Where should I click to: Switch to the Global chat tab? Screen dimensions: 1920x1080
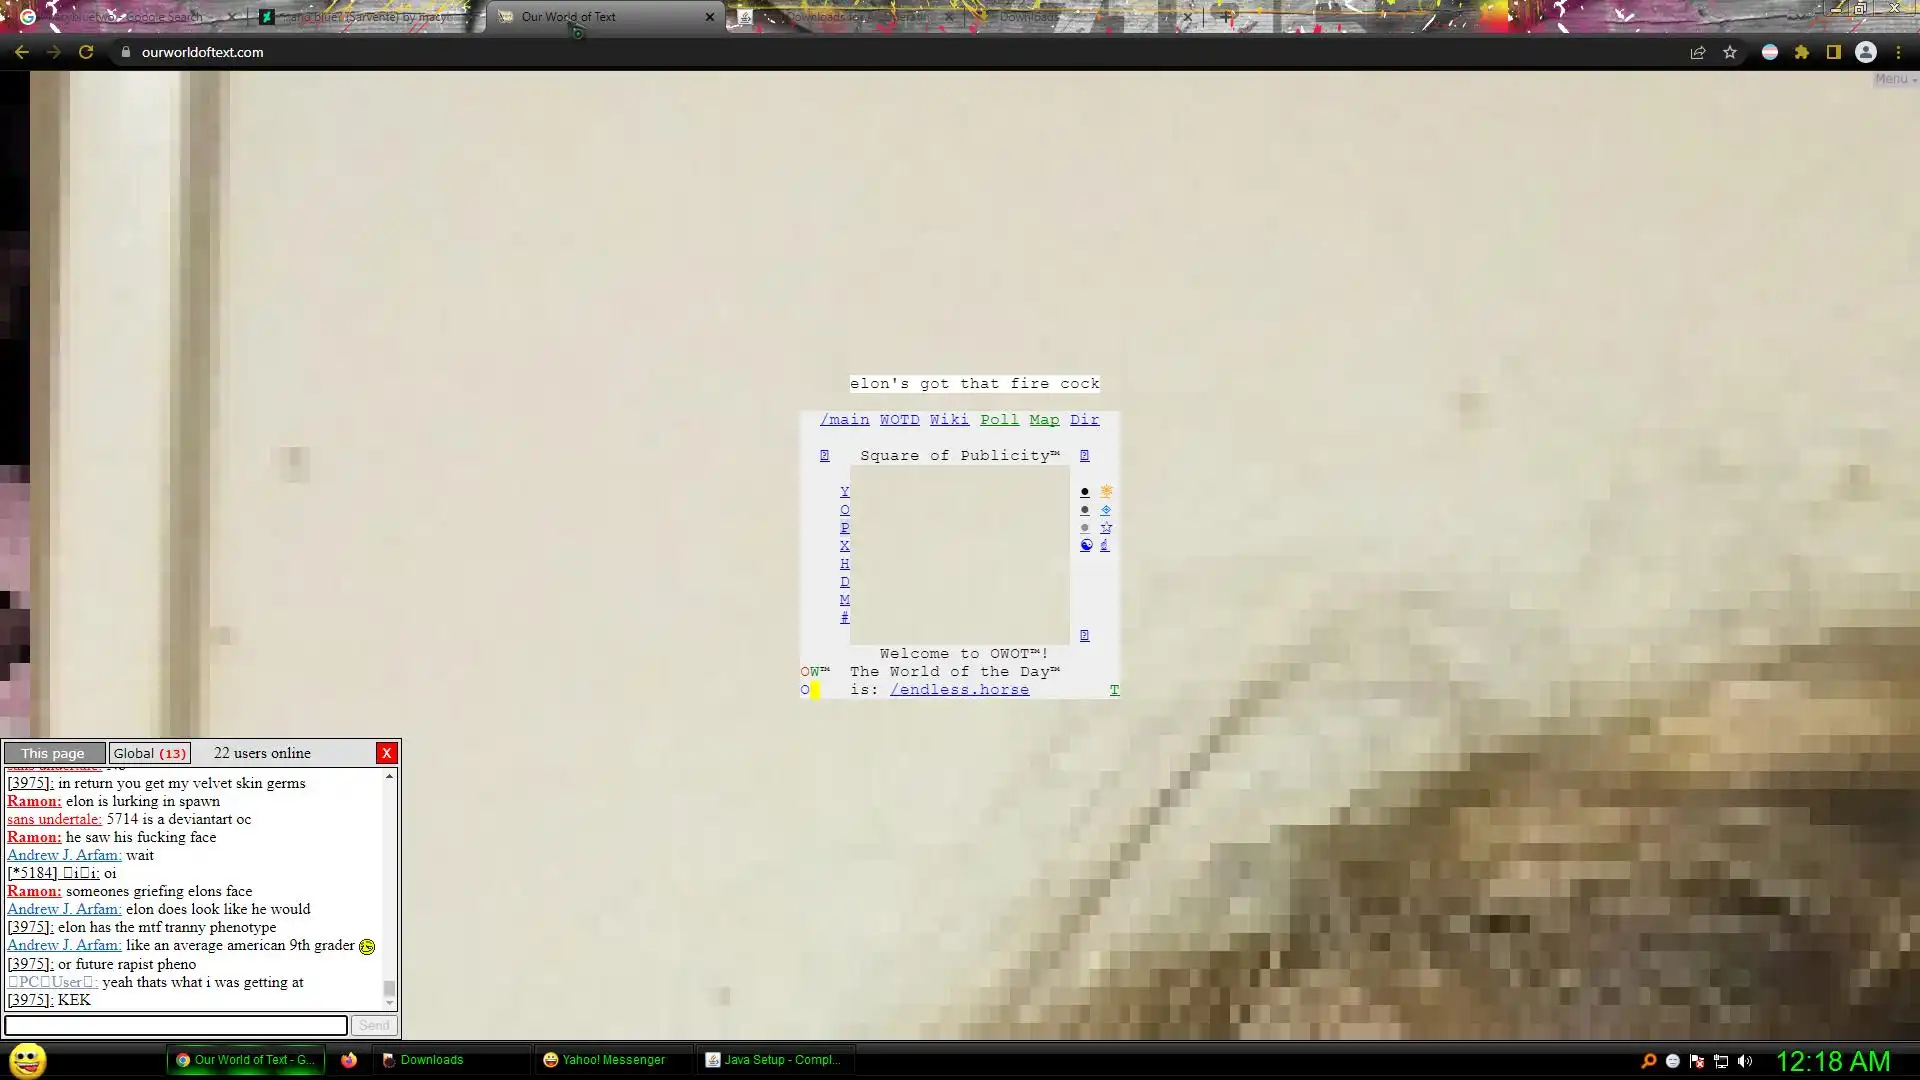(x=149, y=753)
